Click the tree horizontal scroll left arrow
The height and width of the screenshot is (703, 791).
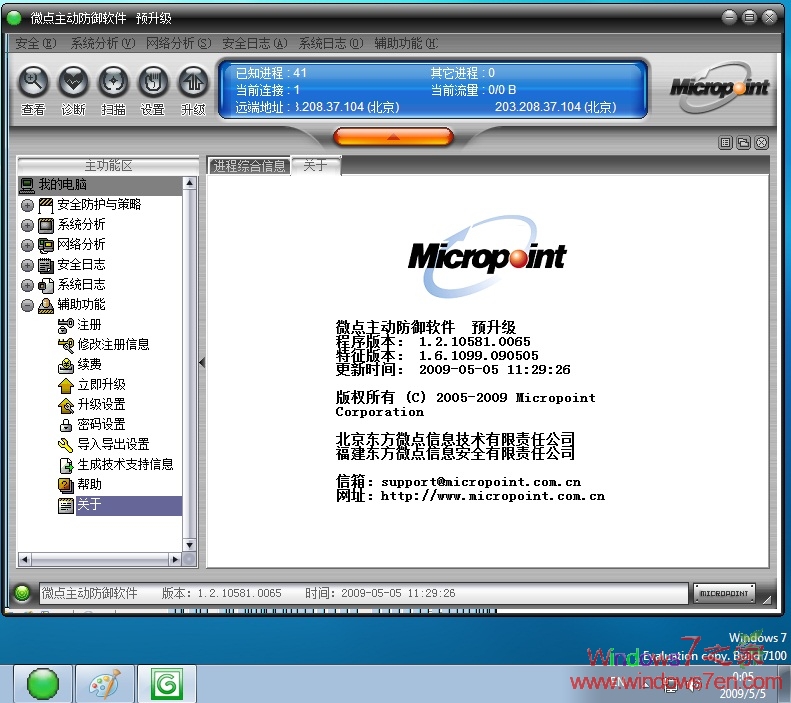click(24, 559)
